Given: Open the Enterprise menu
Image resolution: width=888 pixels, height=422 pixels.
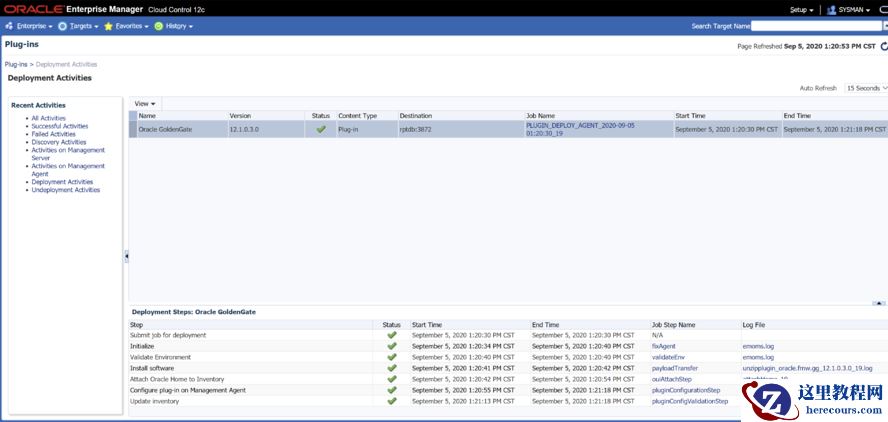Looking at the screenshot, I should 30,26.
